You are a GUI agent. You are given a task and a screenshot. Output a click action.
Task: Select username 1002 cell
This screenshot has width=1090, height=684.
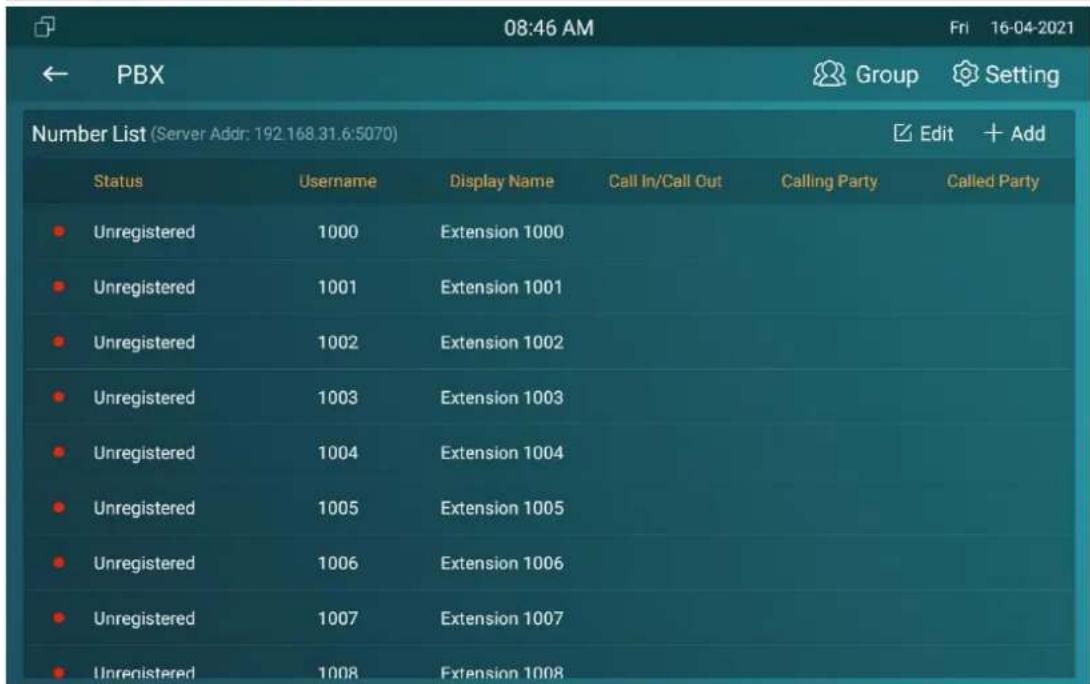[338, 343]
